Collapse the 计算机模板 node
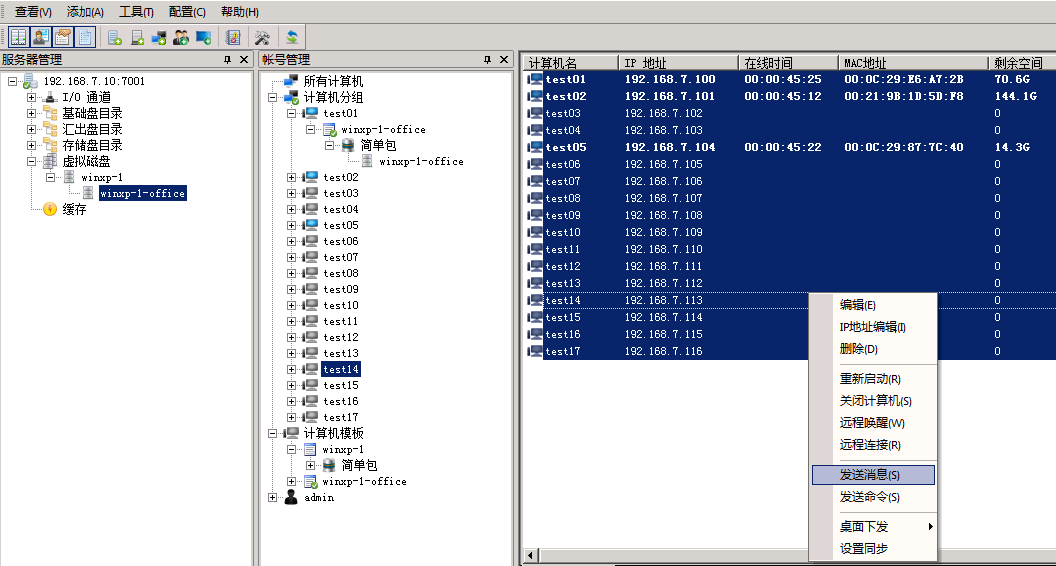1056x566 pixels. [x=272, y=433]
